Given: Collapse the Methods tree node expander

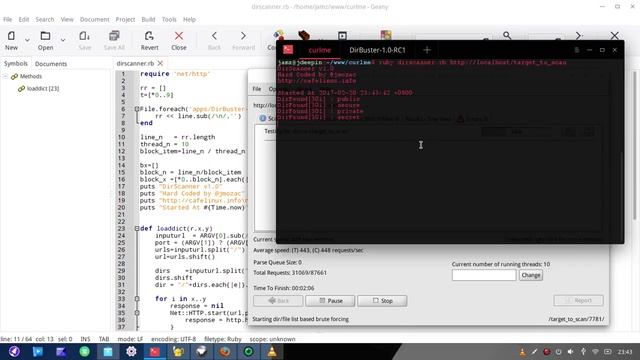Looking at the screenshot, I should (x=5, y=76).
